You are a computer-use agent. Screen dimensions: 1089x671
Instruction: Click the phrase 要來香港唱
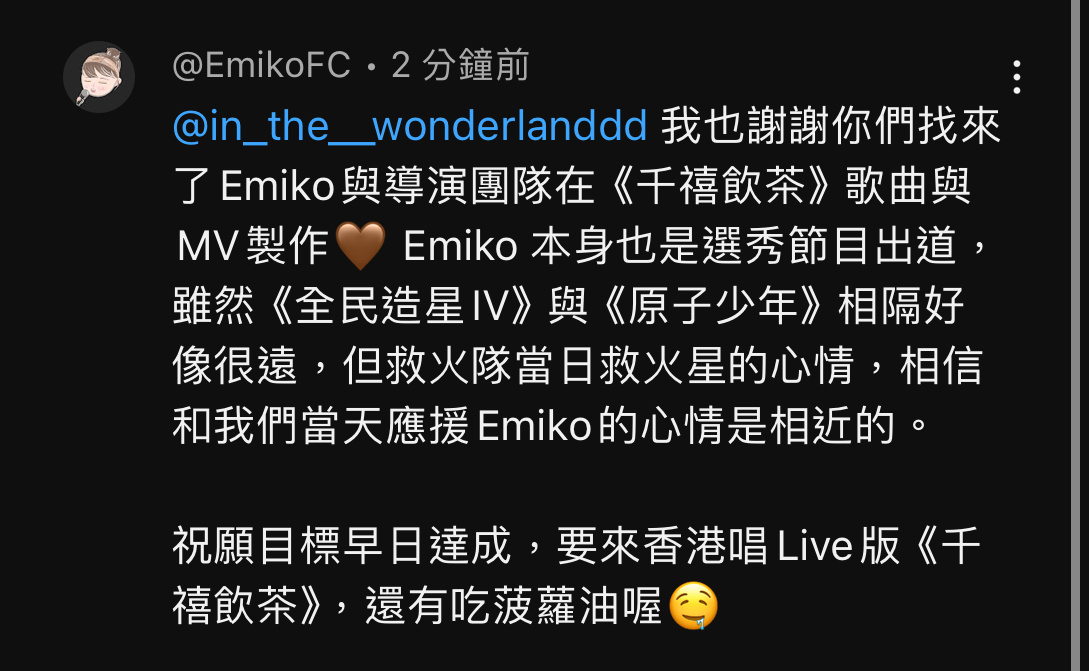pos(662,546)
